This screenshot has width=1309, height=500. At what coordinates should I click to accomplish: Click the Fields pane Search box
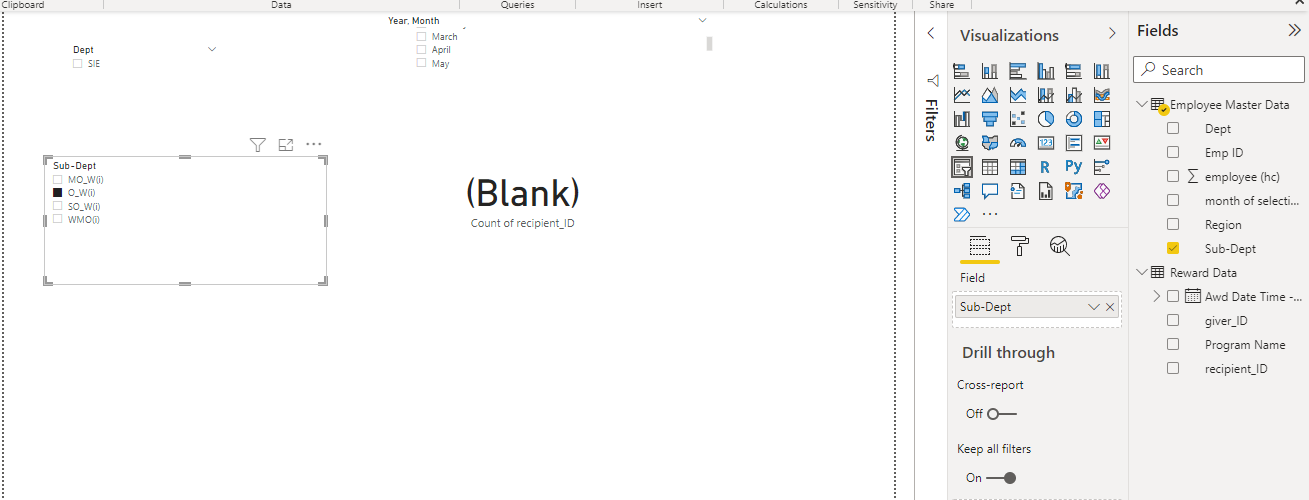(1219, 70)
